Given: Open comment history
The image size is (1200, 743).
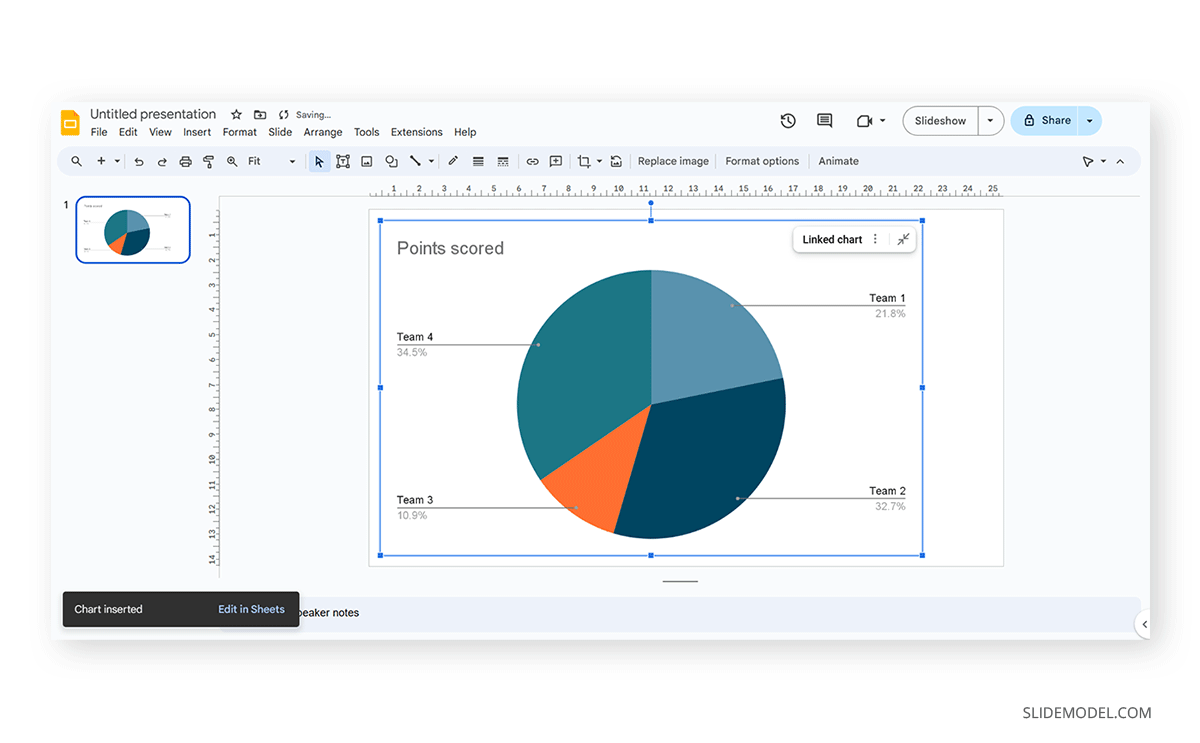Looking at the screenshot, I should [824, 120].
